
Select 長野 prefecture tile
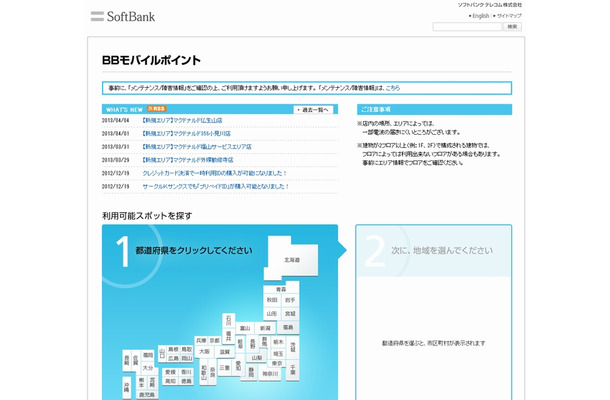[x=252, y=344]
